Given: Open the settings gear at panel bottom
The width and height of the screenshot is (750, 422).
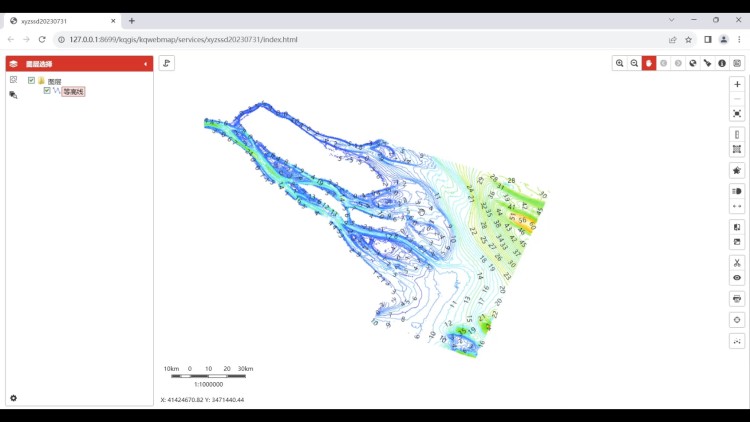Looking at the screenshot, I should 13,398.
